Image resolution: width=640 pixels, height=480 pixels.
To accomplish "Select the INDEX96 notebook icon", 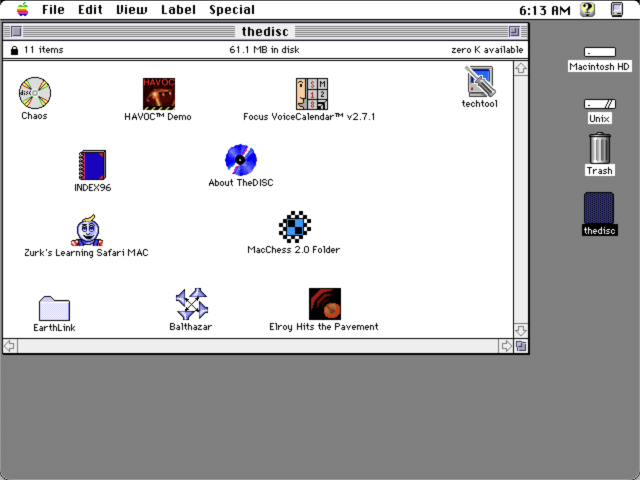I will click(92, 165).
